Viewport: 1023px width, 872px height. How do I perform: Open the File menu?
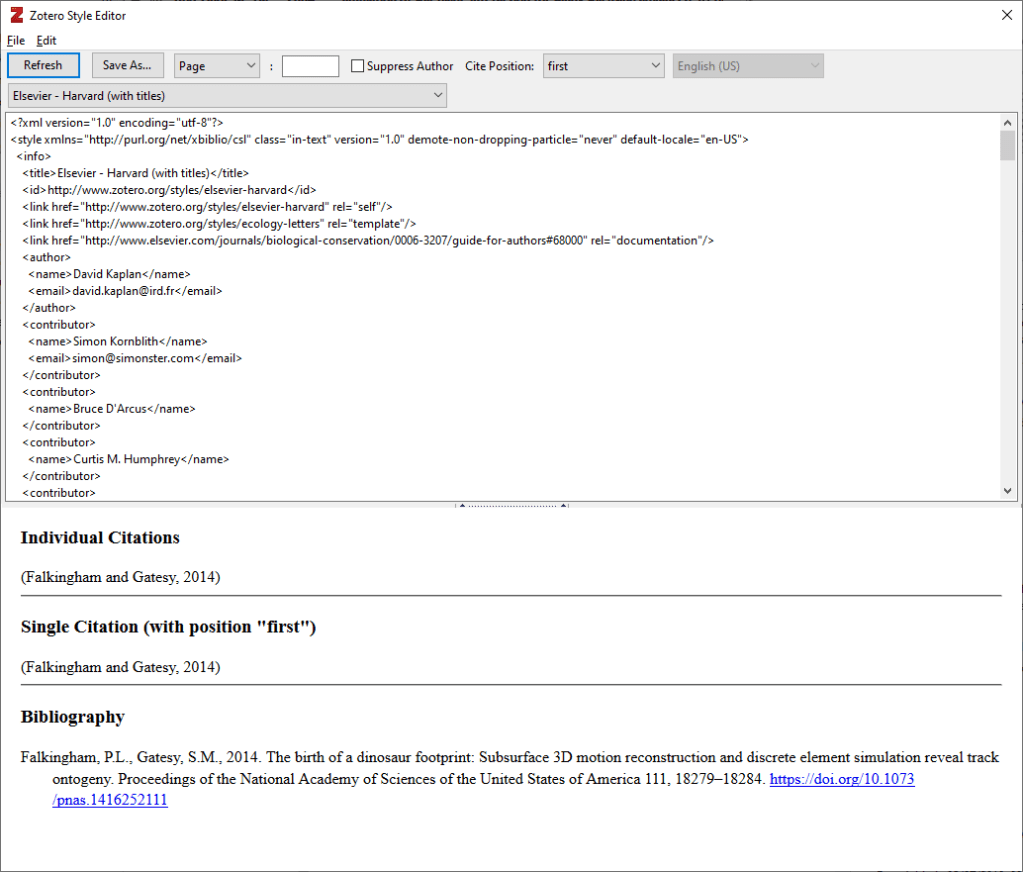pos(15,40)
